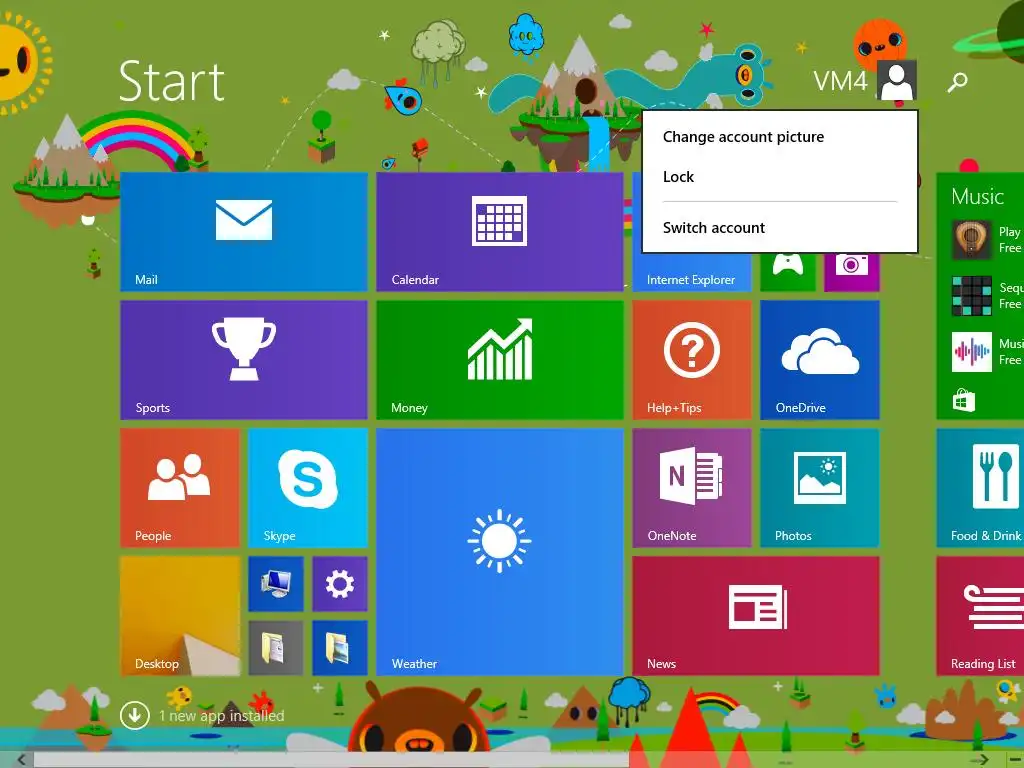Open the Reading List tile
The width and height of the screenshot is (1024, 768).
(980, 616)
